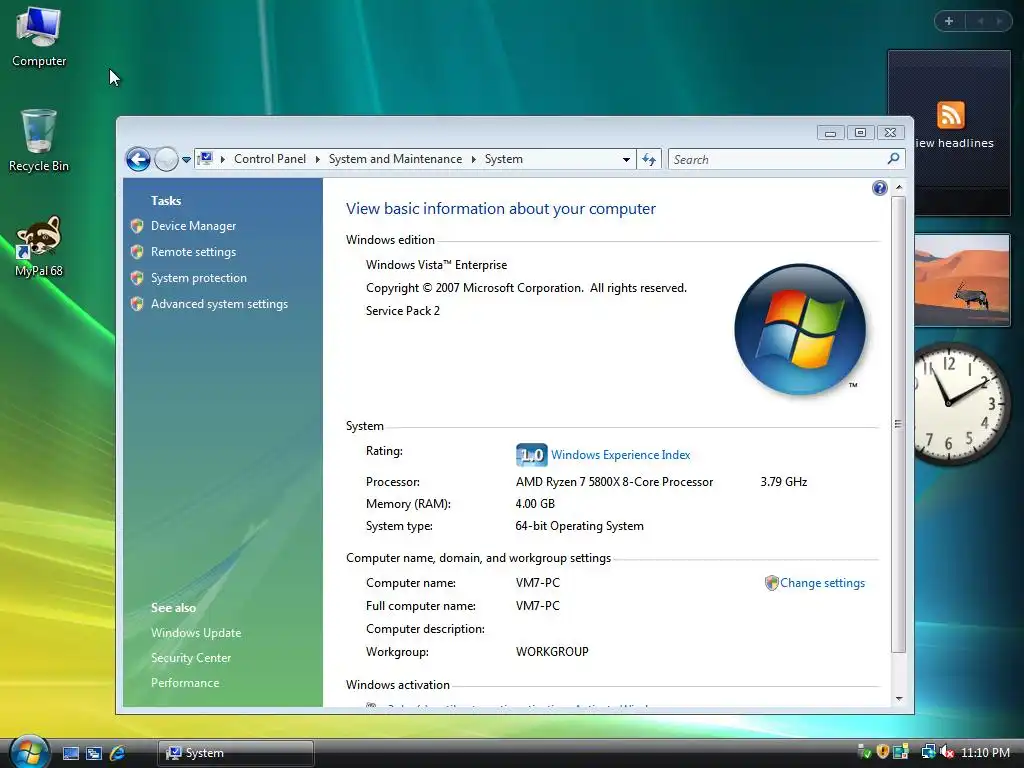Open Advanced system settings

tap(219, 304)
